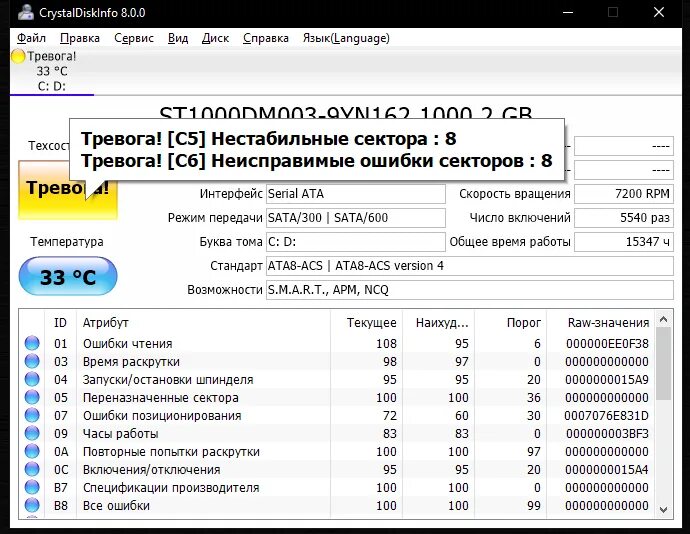Click the Наихуд... column header

click(x=438, y=323)
